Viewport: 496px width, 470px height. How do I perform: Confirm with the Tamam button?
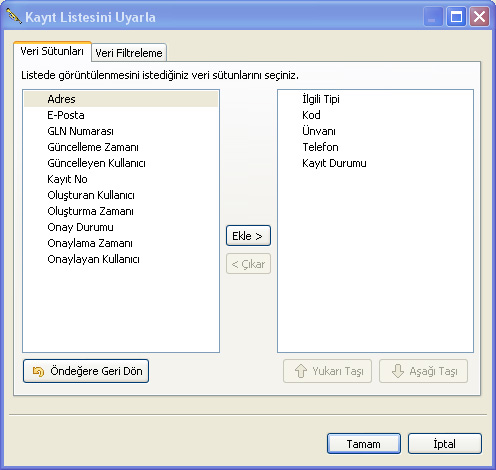364,444
